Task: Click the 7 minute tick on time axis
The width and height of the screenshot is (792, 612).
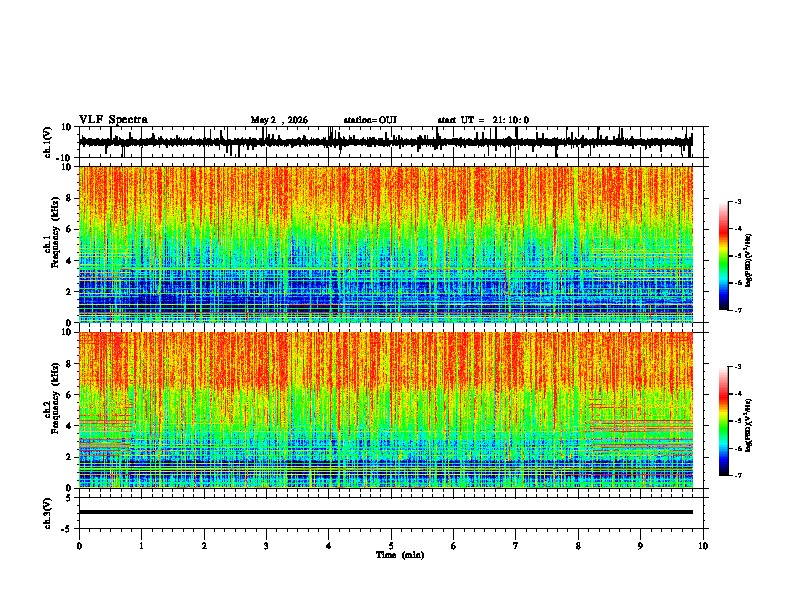Action: pos(516,546)
